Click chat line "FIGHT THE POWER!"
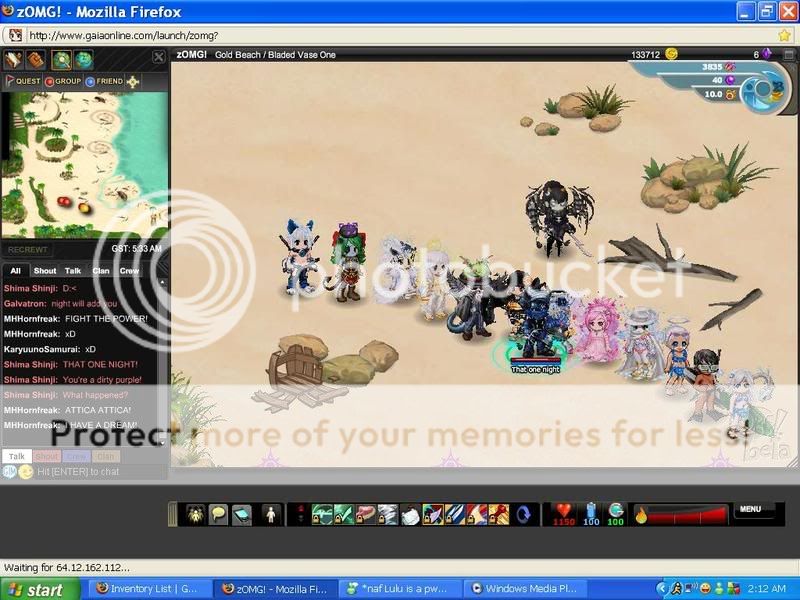The height and width of the screenshot is (600, 800). [x=106, y=319]
